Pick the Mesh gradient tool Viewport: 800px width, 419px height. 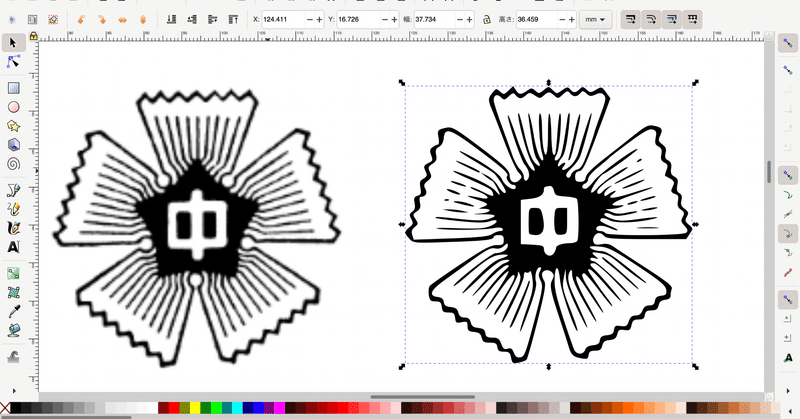tap(14, 292)
